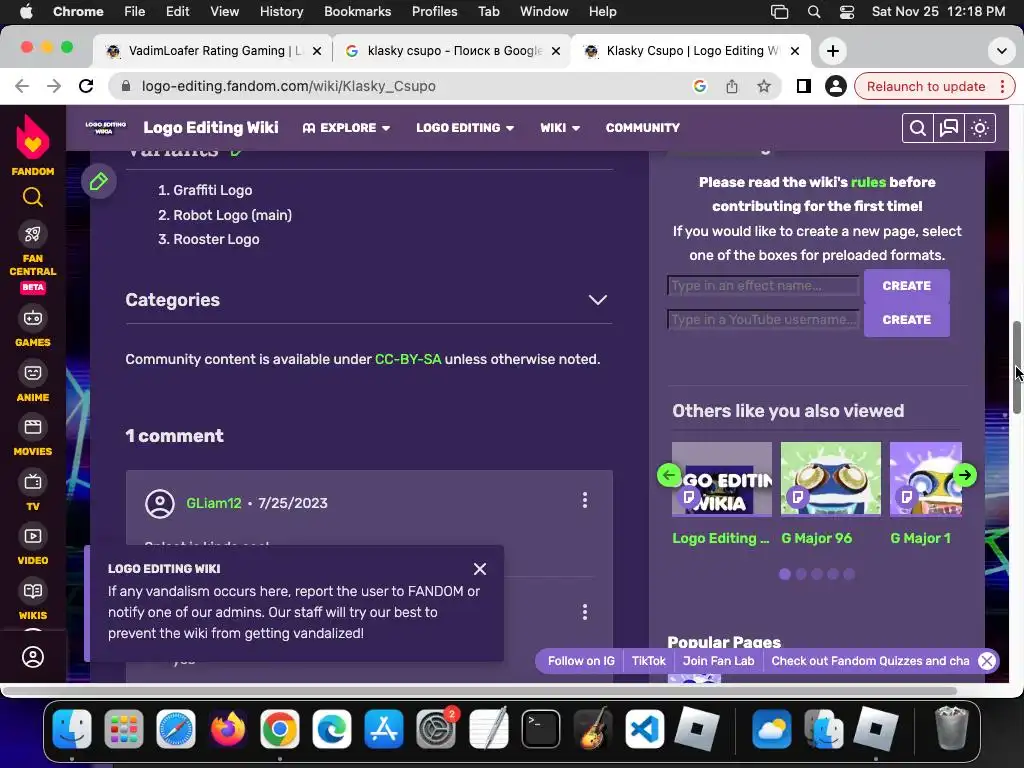The height and width of the screenshot is (768, 1024).
Task: Show next items in viewed carousel
Action: pos(965,475)
